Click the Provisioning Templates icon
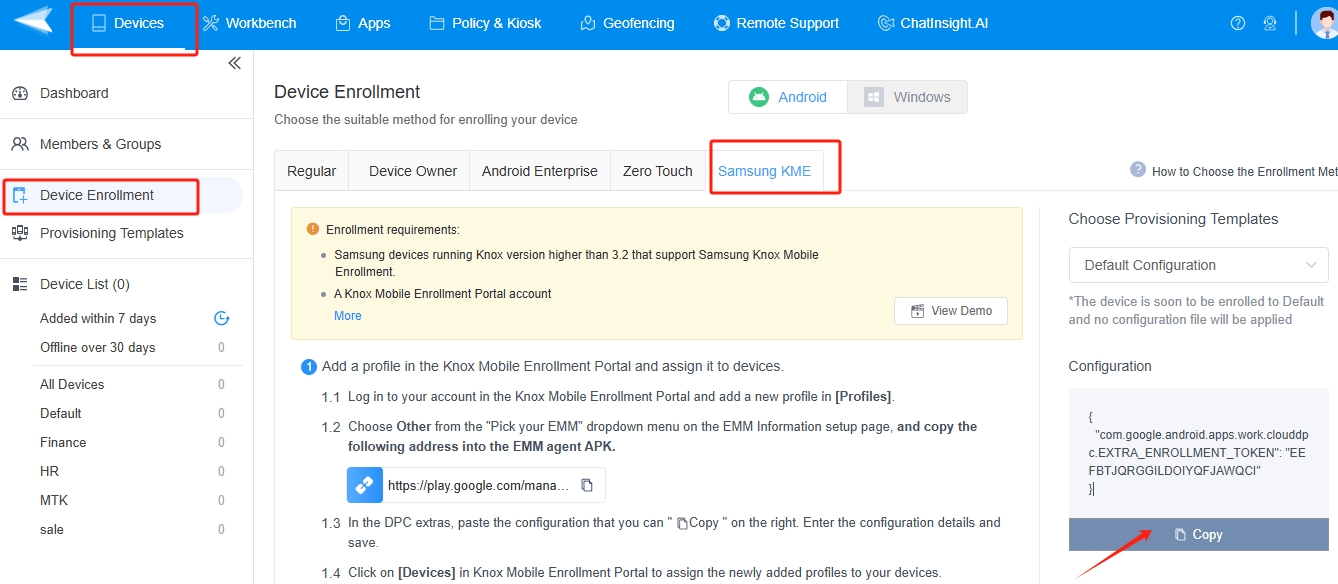The height and width of the screenshot is (584, 1338). 20,233
